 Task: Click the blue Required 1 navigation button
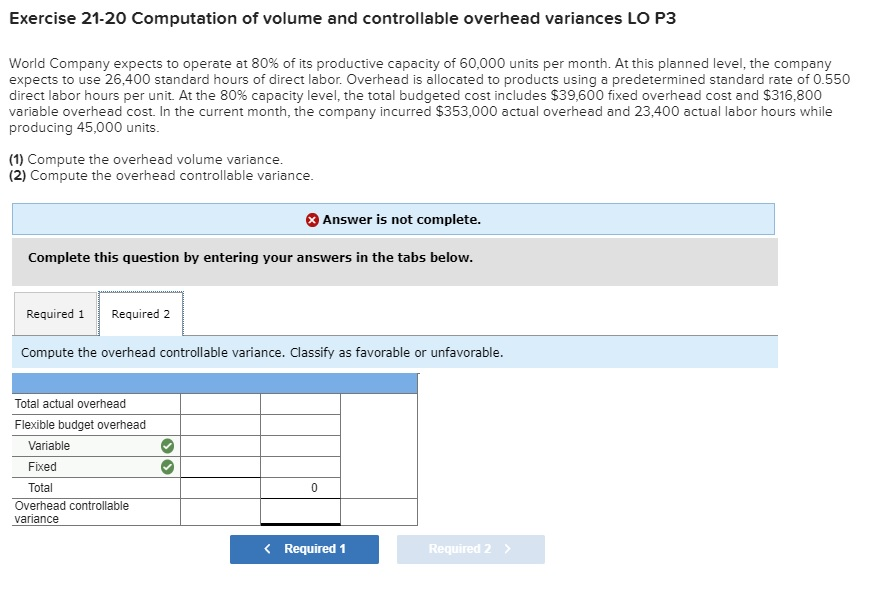(x=304, y=549)
